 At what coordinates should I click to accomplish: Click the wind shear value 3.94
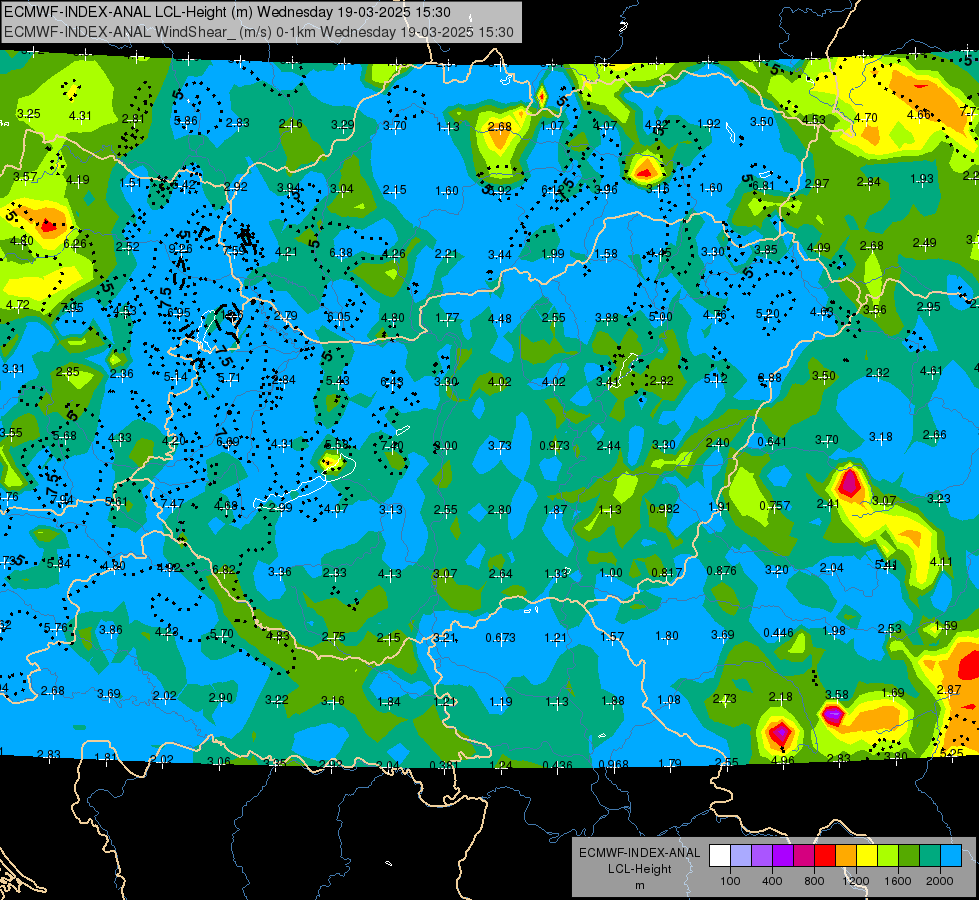pos(288,187)
